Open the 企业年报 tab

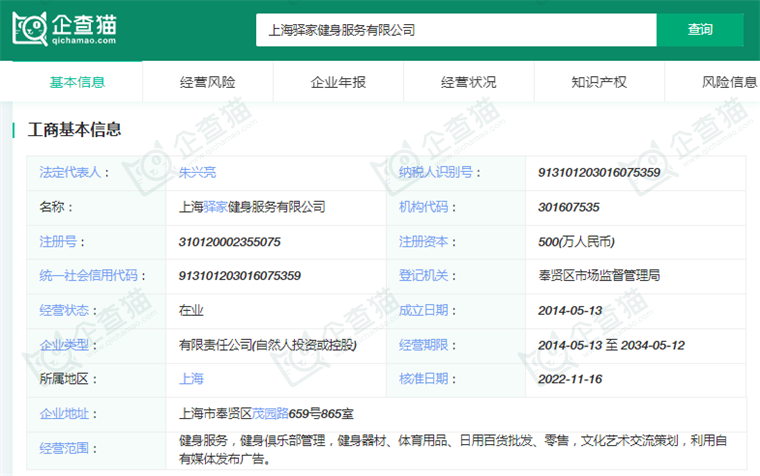(338, 82)
